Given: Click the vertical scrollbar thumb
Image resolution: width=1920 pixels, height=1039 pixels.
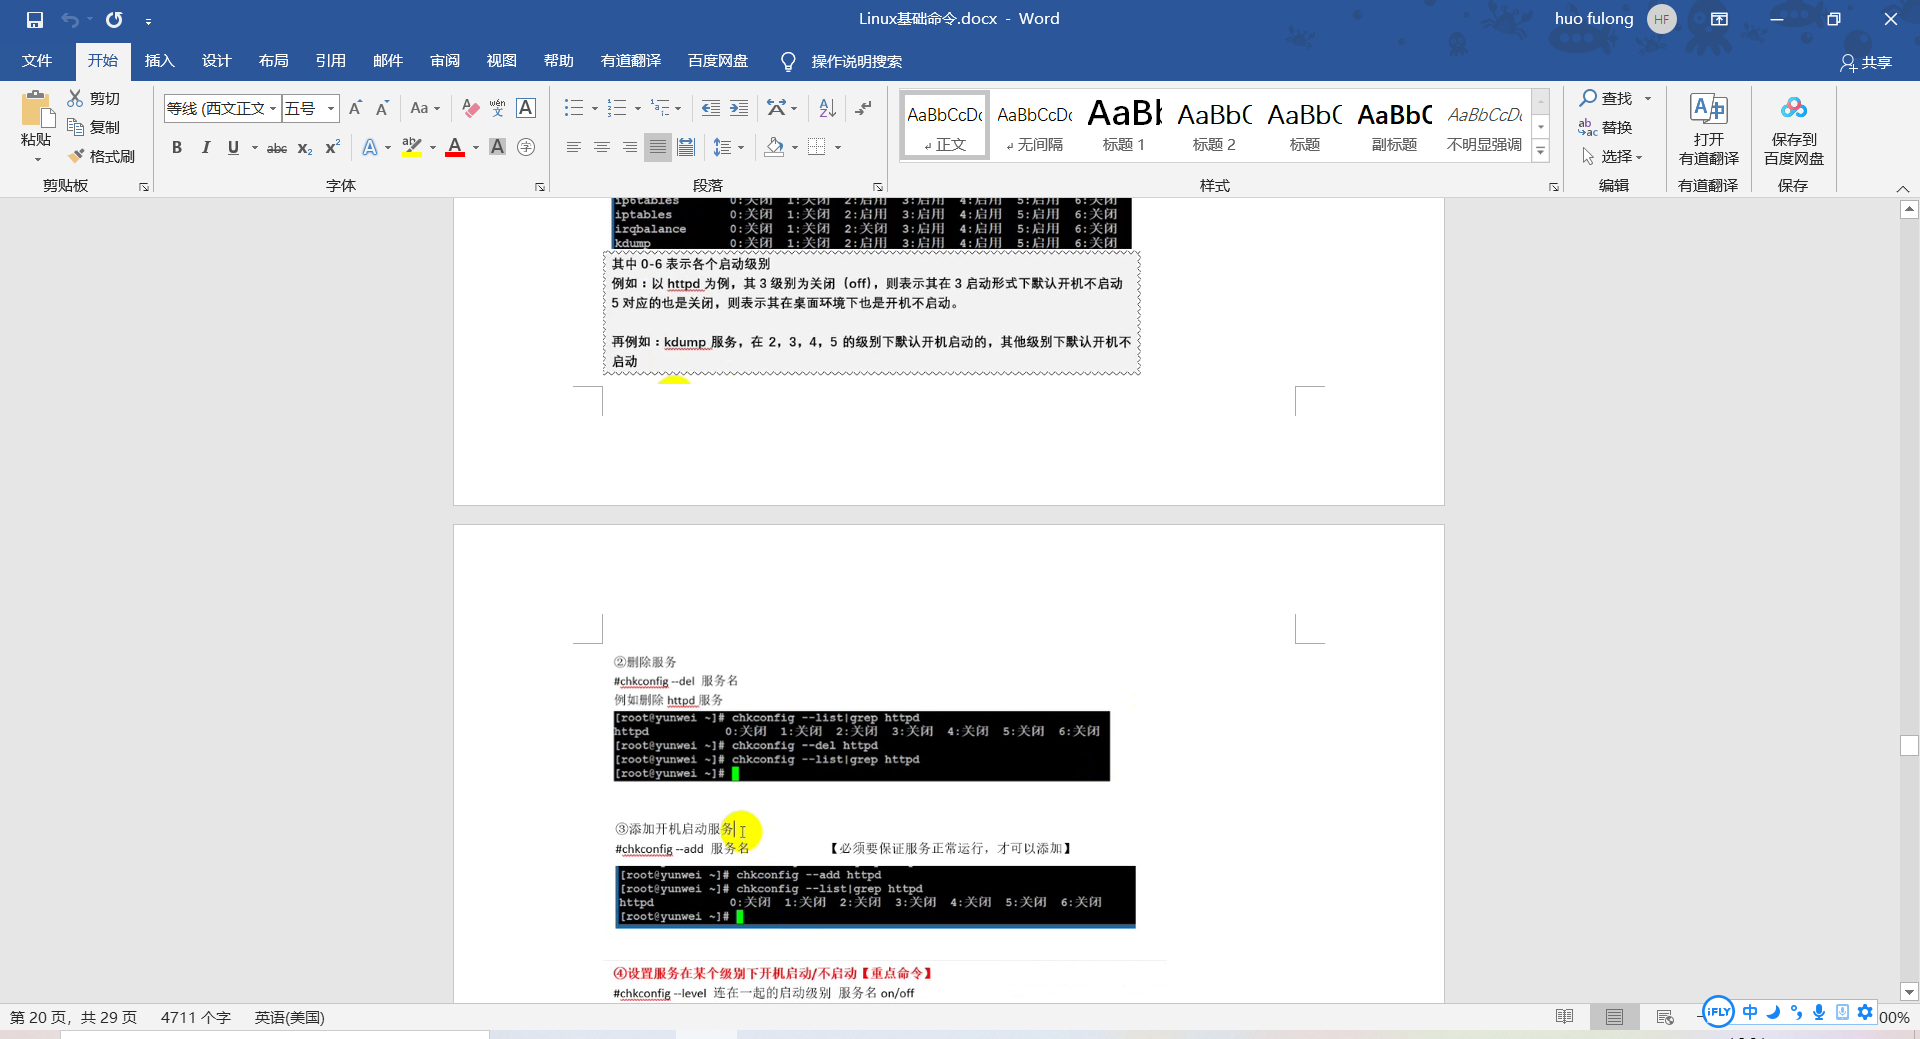Looking at the screenshot, I should 1909,746.
